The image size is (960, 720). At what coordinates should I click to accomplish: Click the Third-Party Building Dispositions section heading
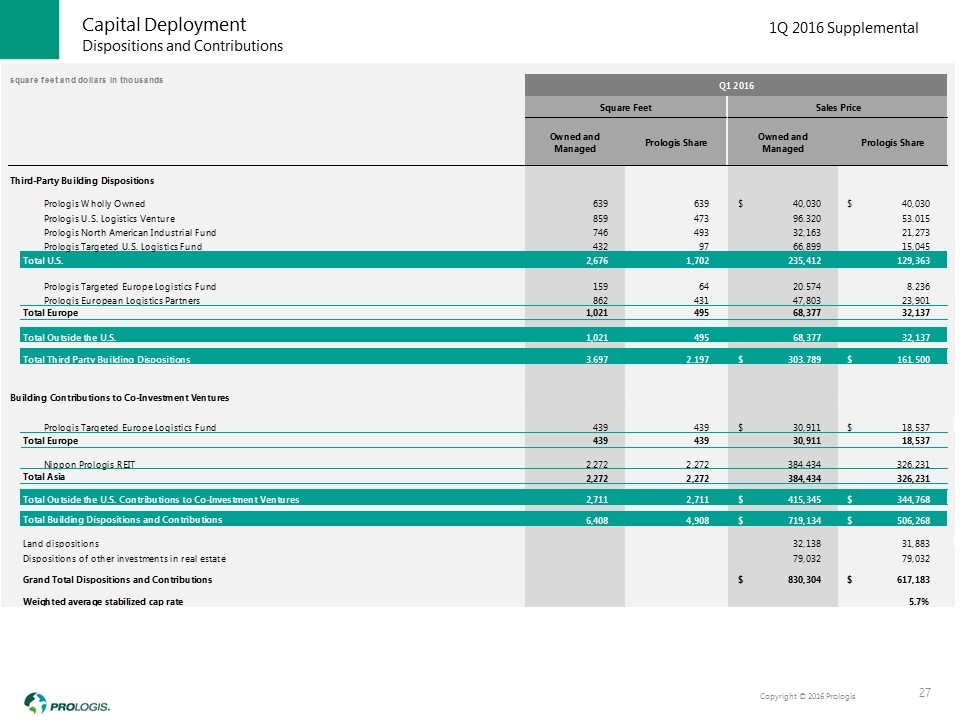[82, 180]
